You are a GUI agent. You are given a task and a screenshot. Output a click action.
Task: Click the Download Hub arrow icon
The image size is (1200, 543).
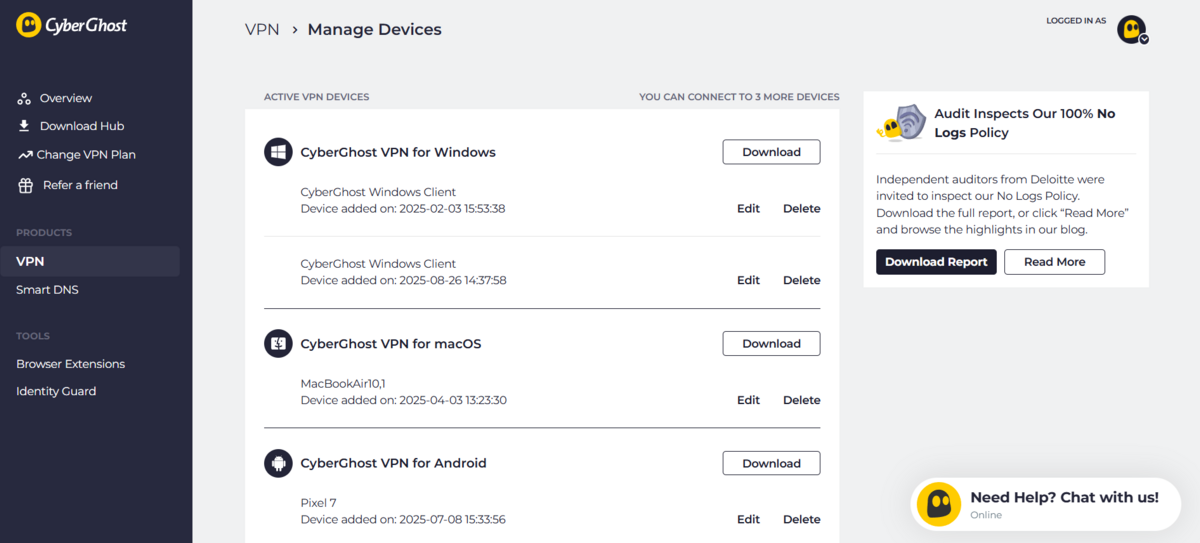coord(24,126)
